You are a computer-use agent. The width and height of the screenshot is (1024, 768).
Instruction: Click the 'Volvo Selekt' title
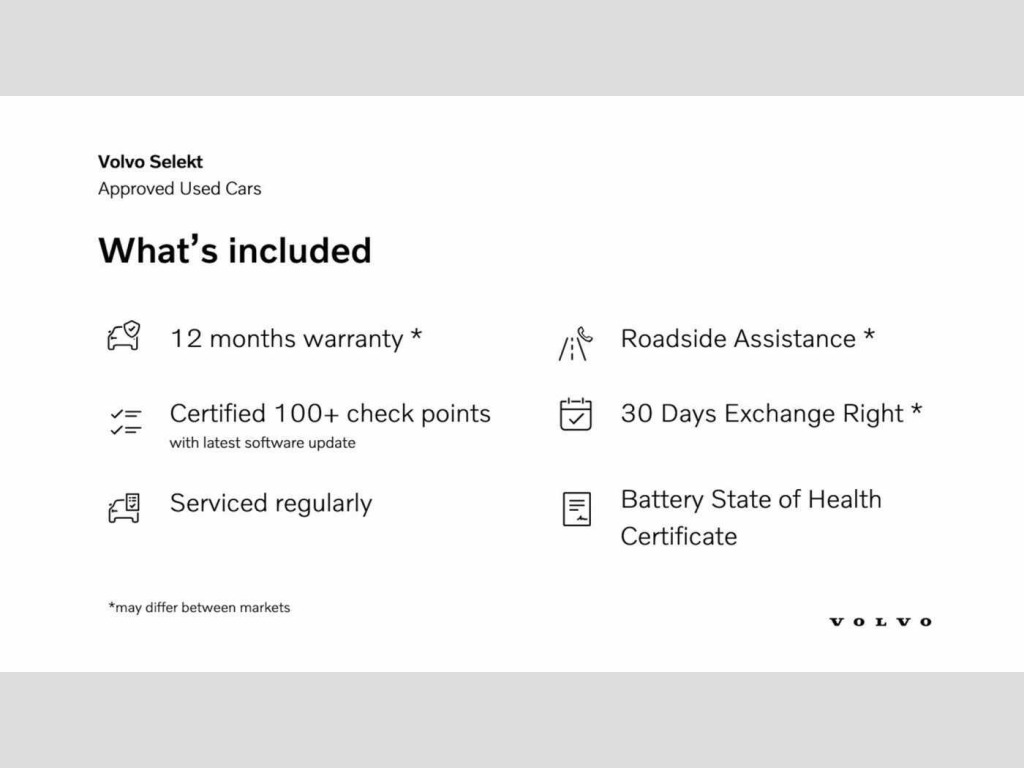tap(150, 161)
